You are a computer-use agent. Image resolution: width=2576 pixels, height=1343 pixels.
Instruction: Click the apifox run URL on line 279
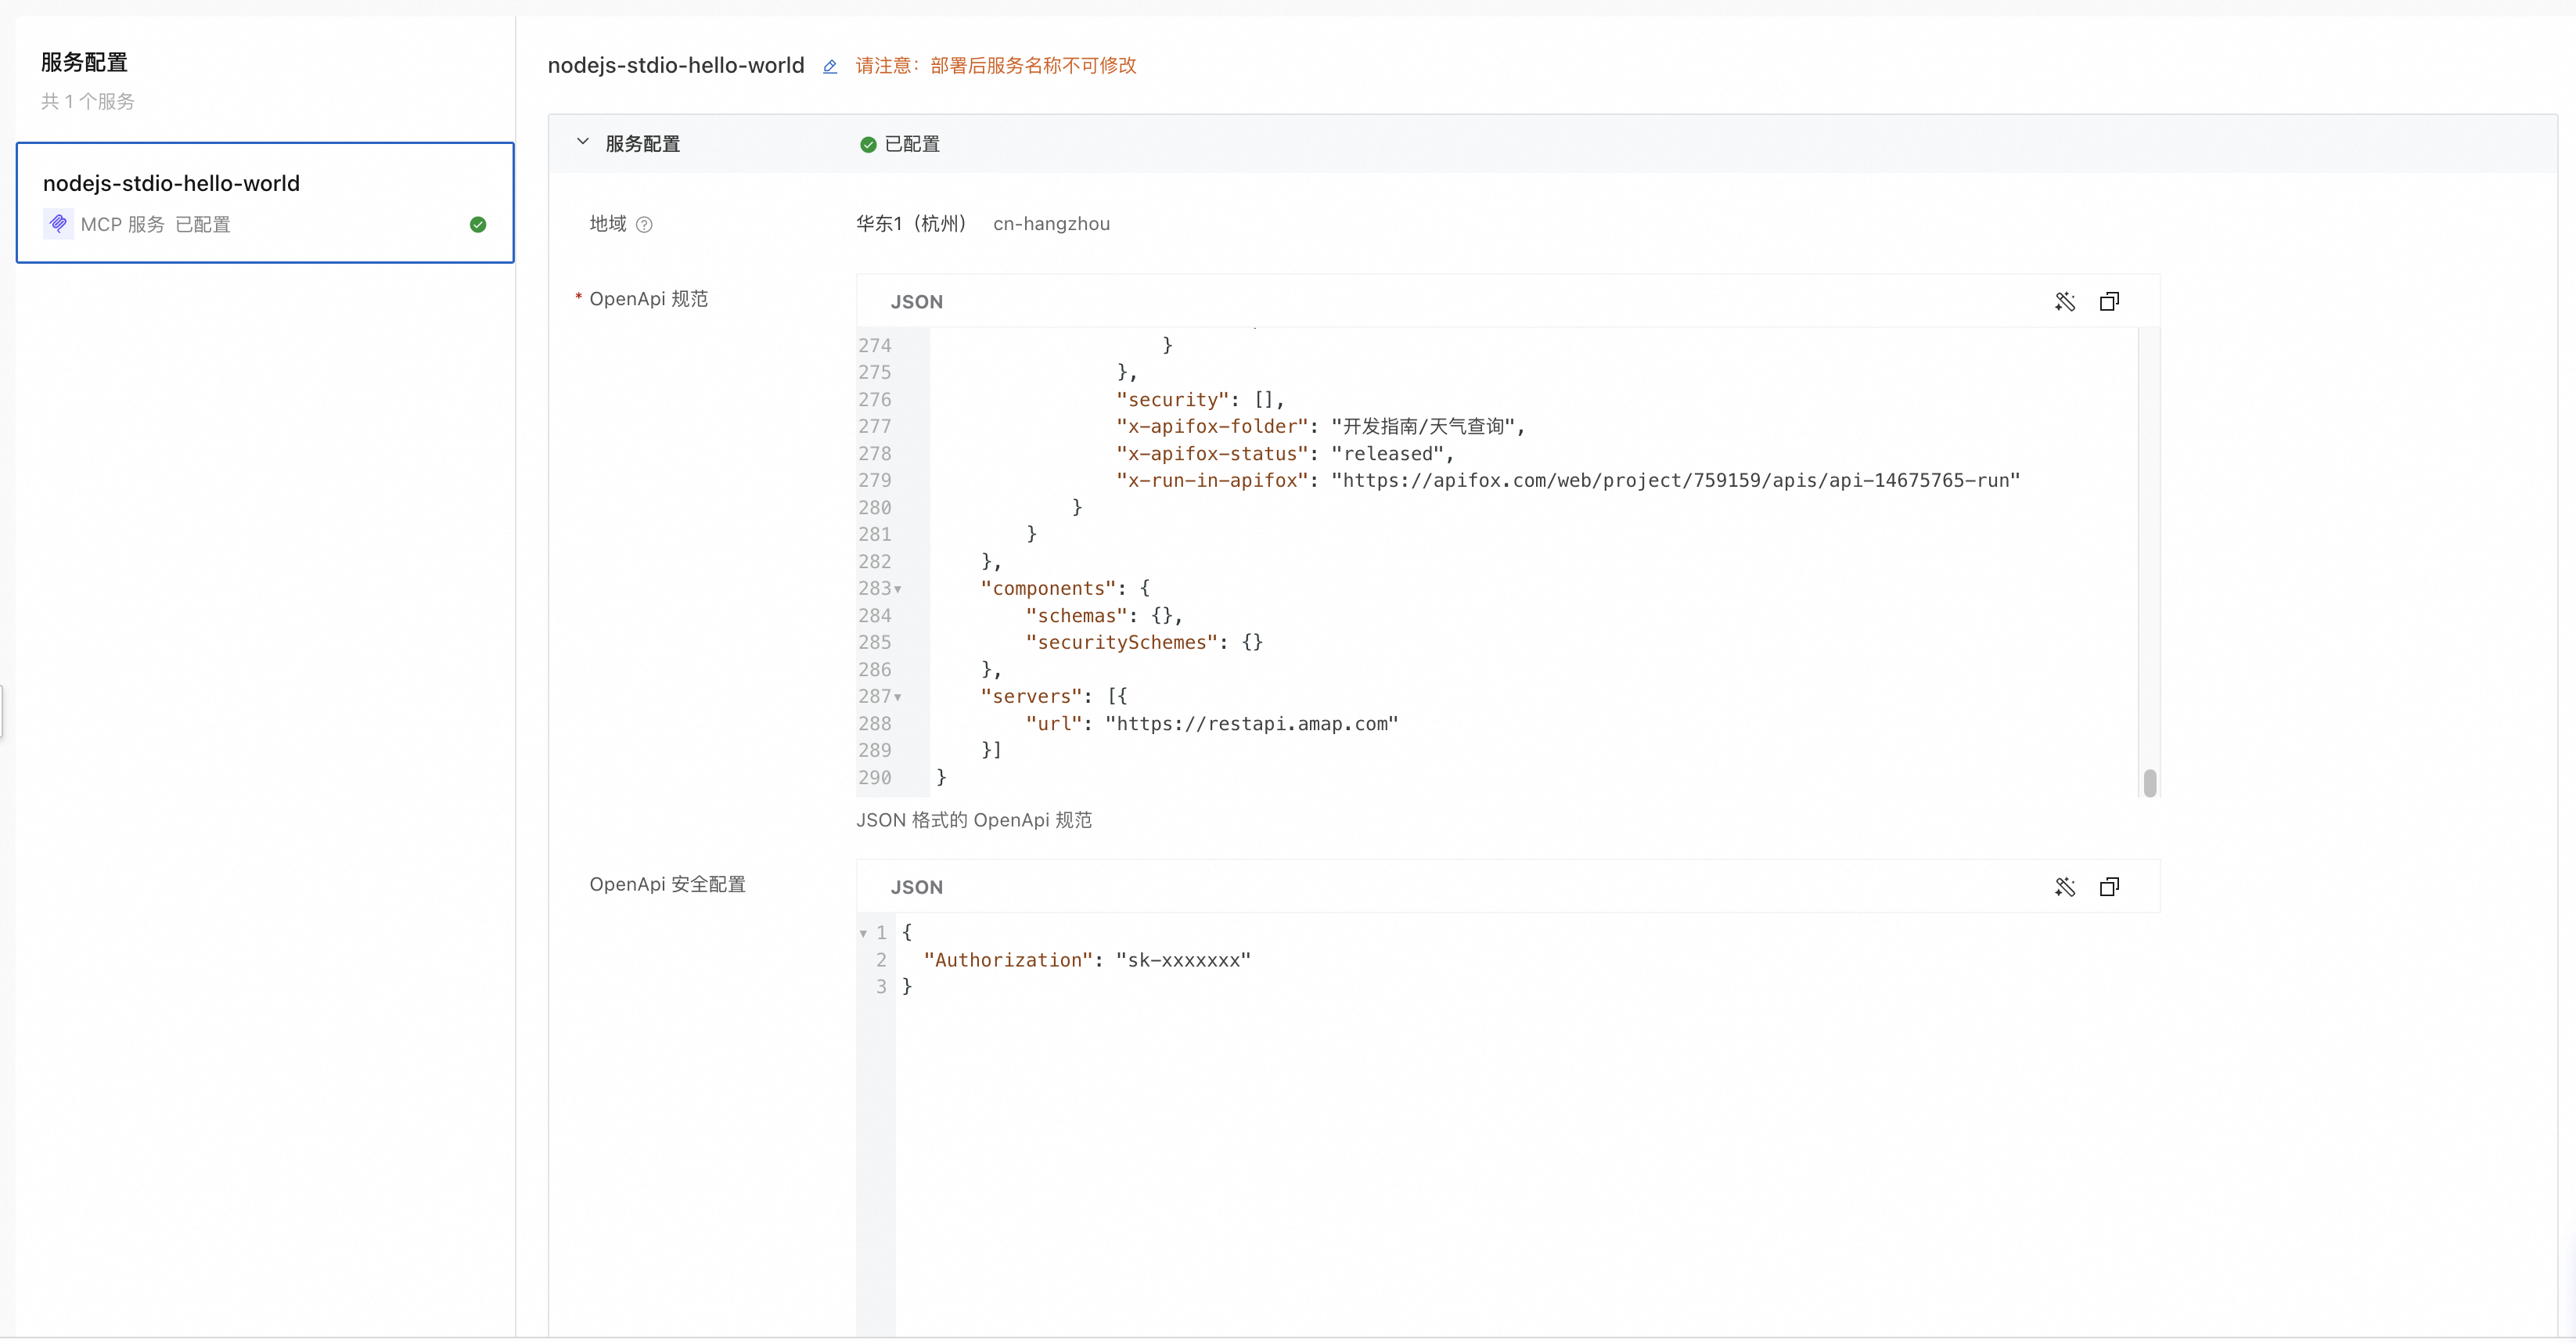(1675, 481)
